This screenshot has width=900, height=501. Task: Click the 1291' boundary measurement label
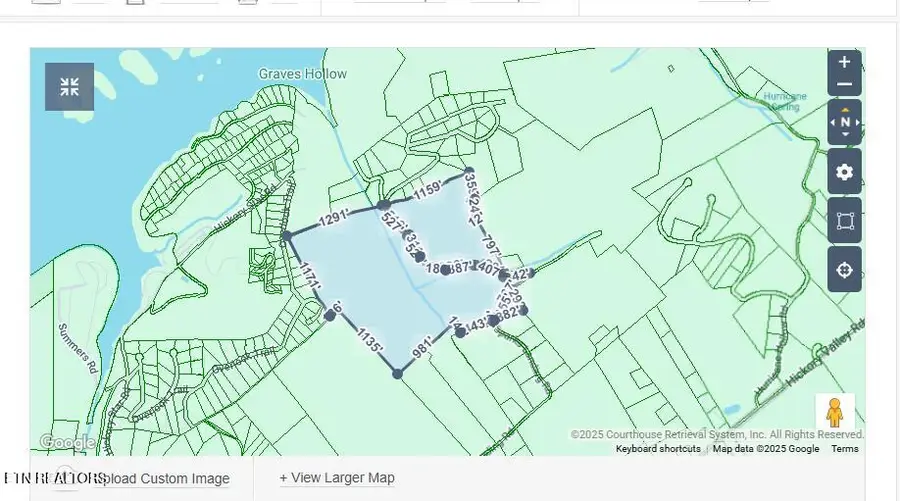click(335, 219)
